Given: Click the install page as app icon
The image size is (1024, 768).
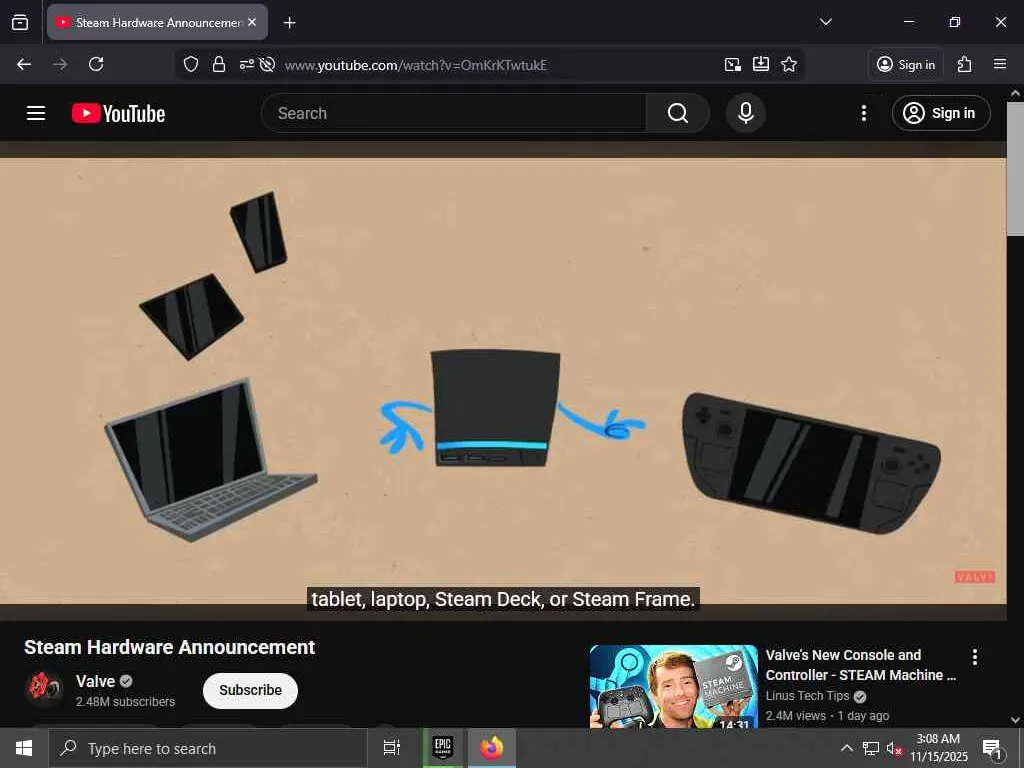Looking at the screenshot, I should click(x=761, y=64).
